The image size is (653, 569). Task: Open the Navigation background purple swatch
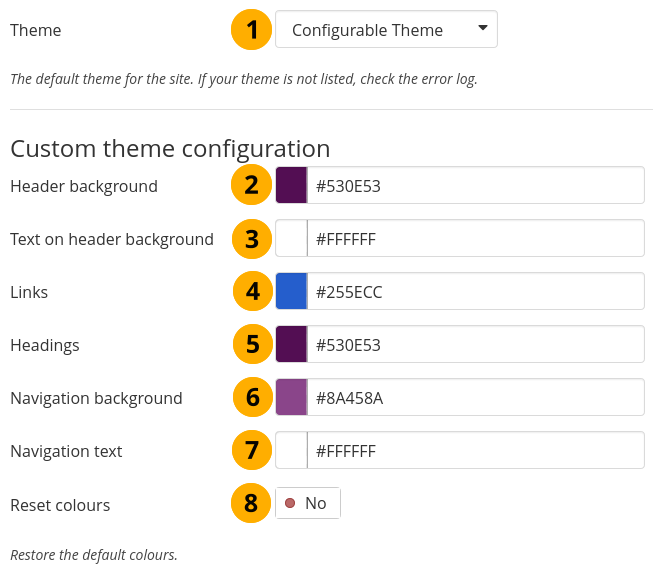click(291, 398)
